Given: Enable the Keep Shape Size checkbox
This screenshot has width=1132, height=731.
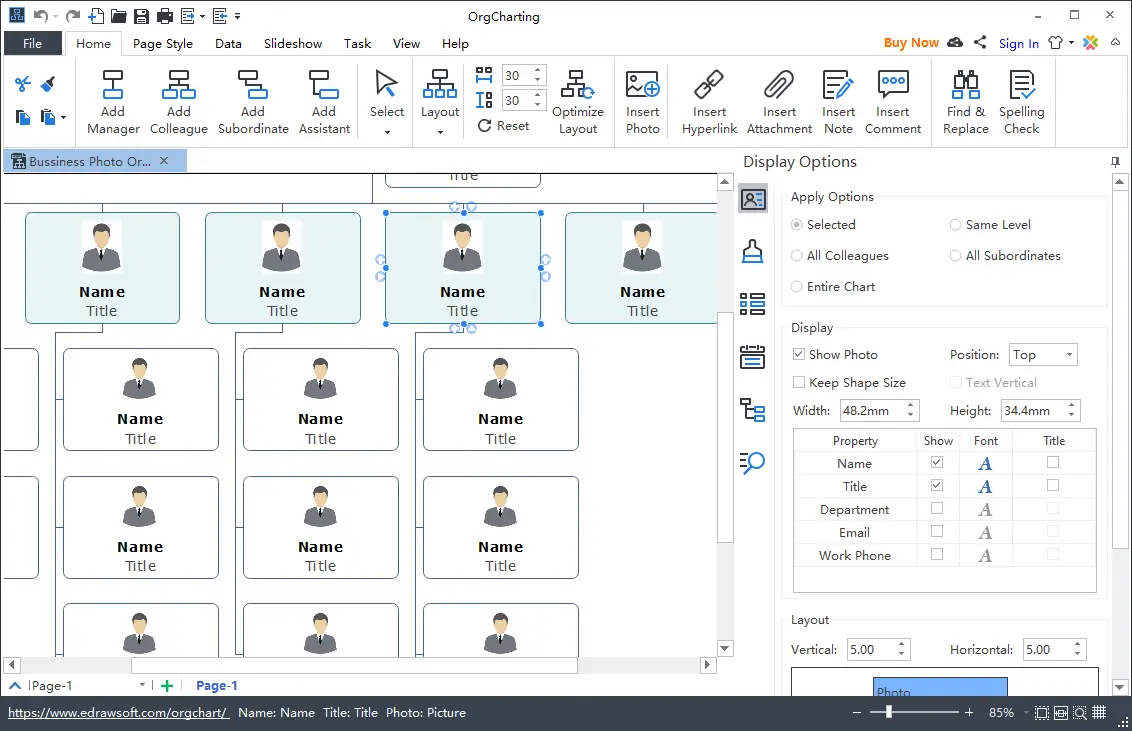Looking at the screenshot, I should point(798,382).
